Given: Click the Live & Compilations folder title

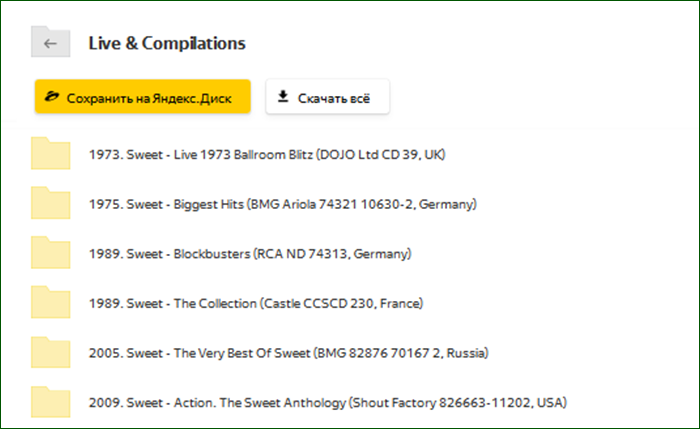Looking at the screenshot, I should (167, 44).
